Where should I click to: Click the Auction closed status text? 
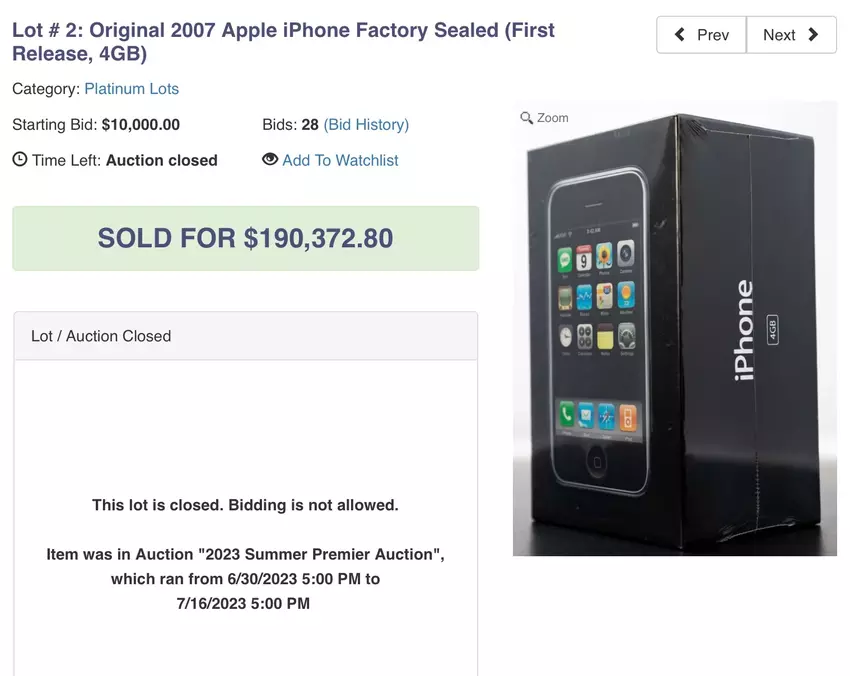(x=161, y=160)
